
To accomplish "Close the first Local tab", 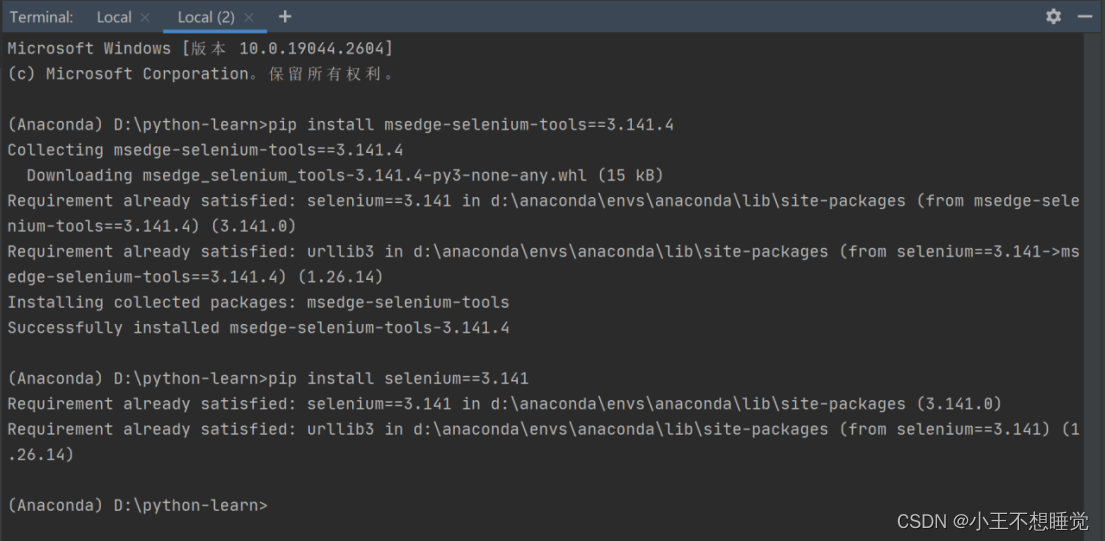I will tap(145, 18).
